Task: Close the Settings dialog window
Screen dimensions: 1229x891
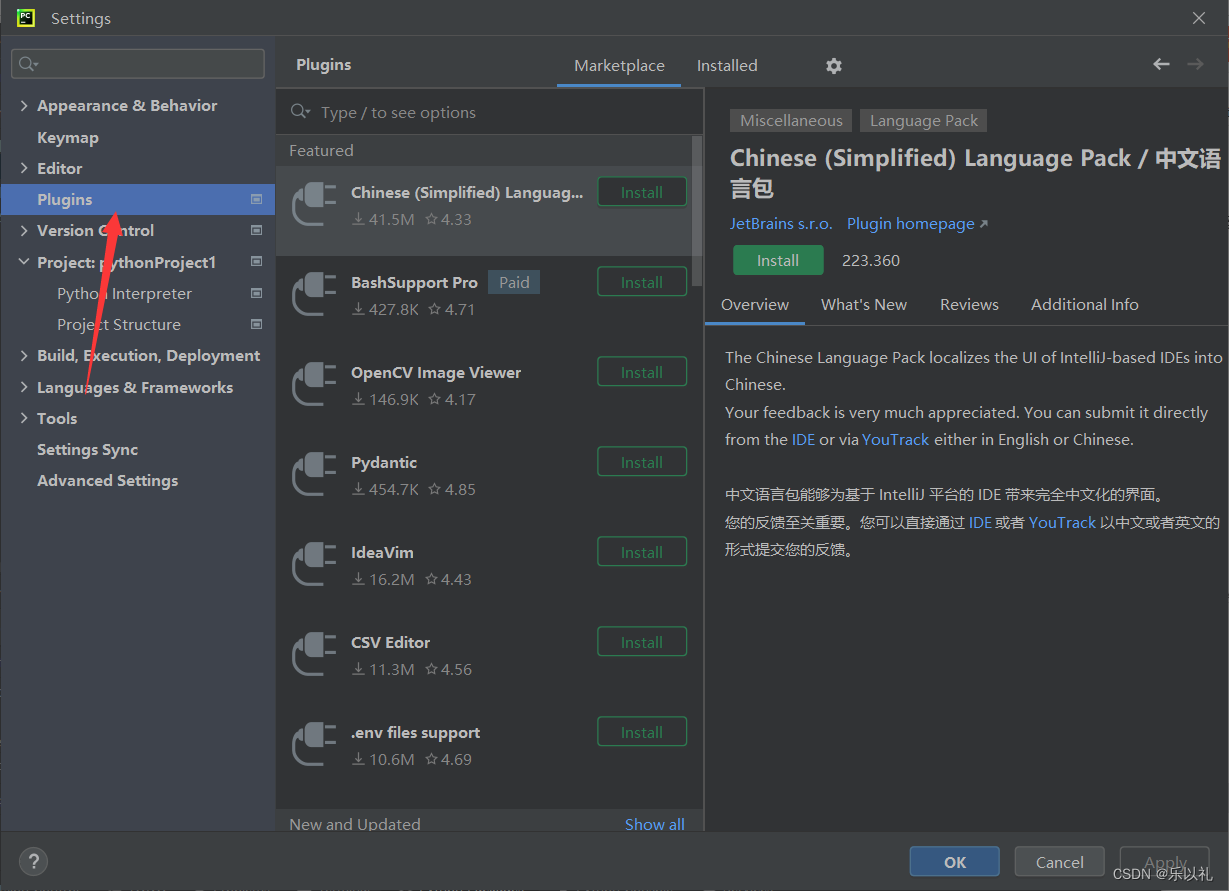Action: click(1199, 18)
